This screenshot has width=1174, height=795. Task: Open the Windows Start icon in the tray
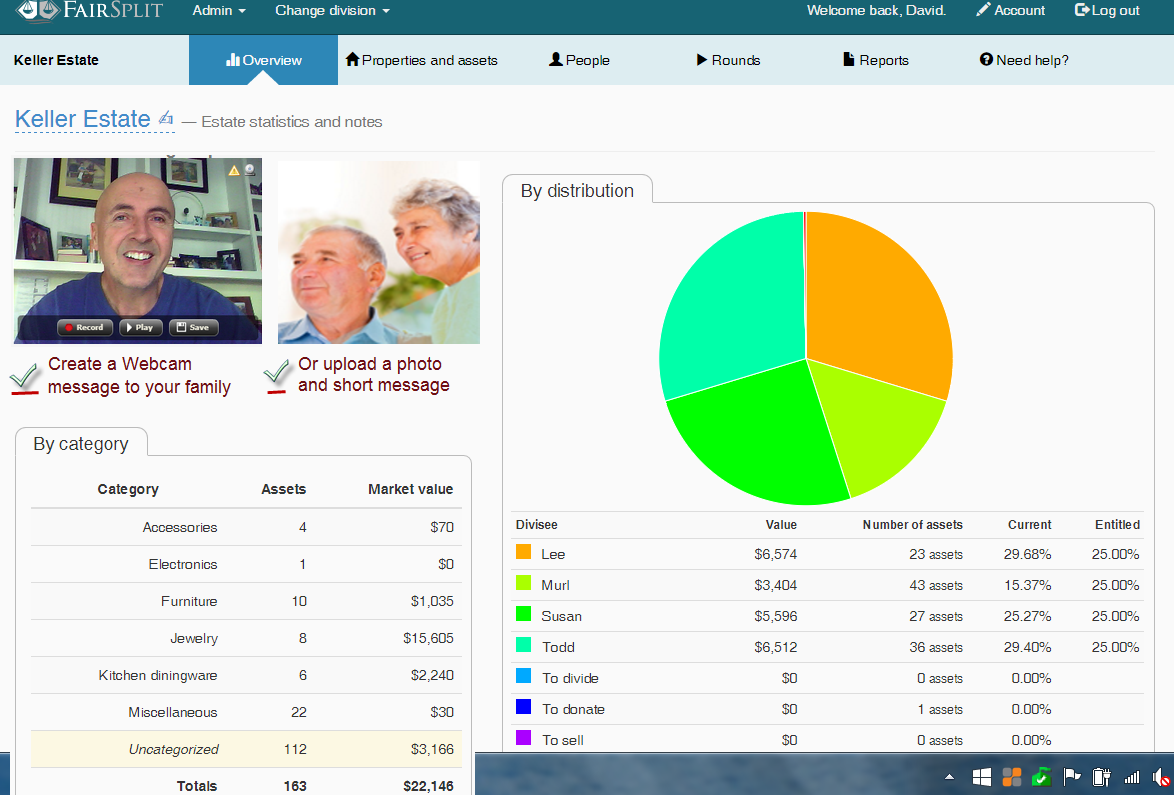coord(982,777)
